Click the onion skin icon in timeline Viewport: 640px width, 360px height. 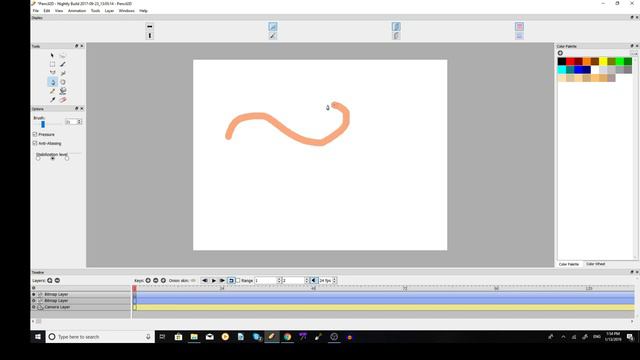[x=193, y=280]
